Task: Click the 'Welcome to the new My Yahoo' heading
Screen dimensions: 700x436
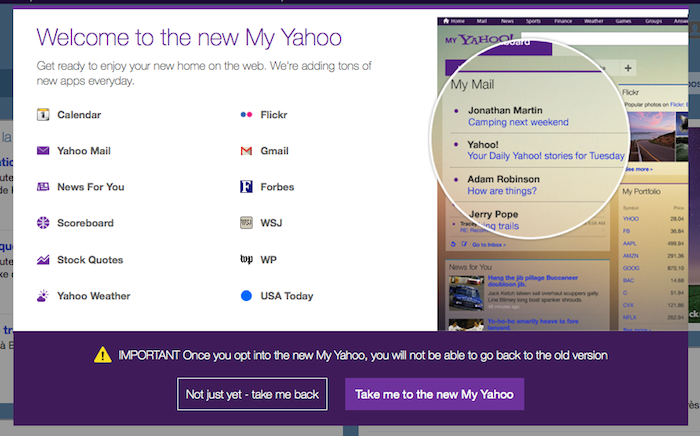Action: (x=189, y=38)
